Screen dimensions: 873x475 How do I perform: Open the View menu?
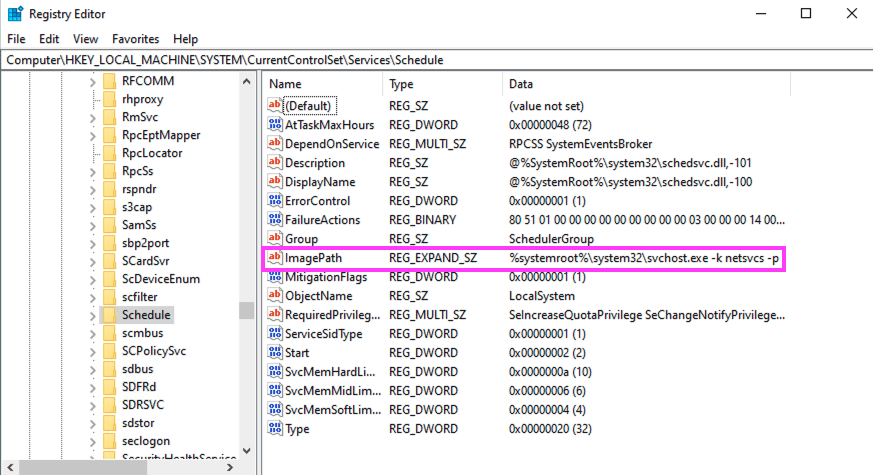point(85,39)
